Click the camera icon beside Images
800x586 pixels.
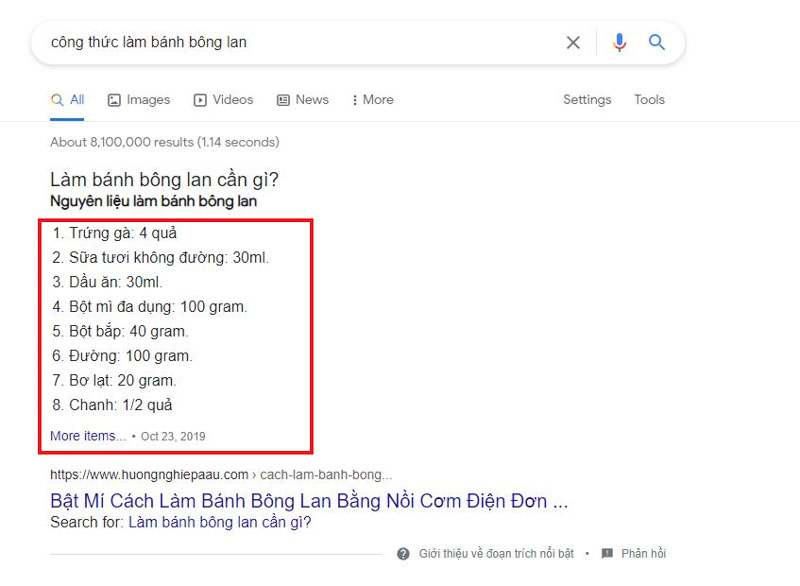(115, 99)
